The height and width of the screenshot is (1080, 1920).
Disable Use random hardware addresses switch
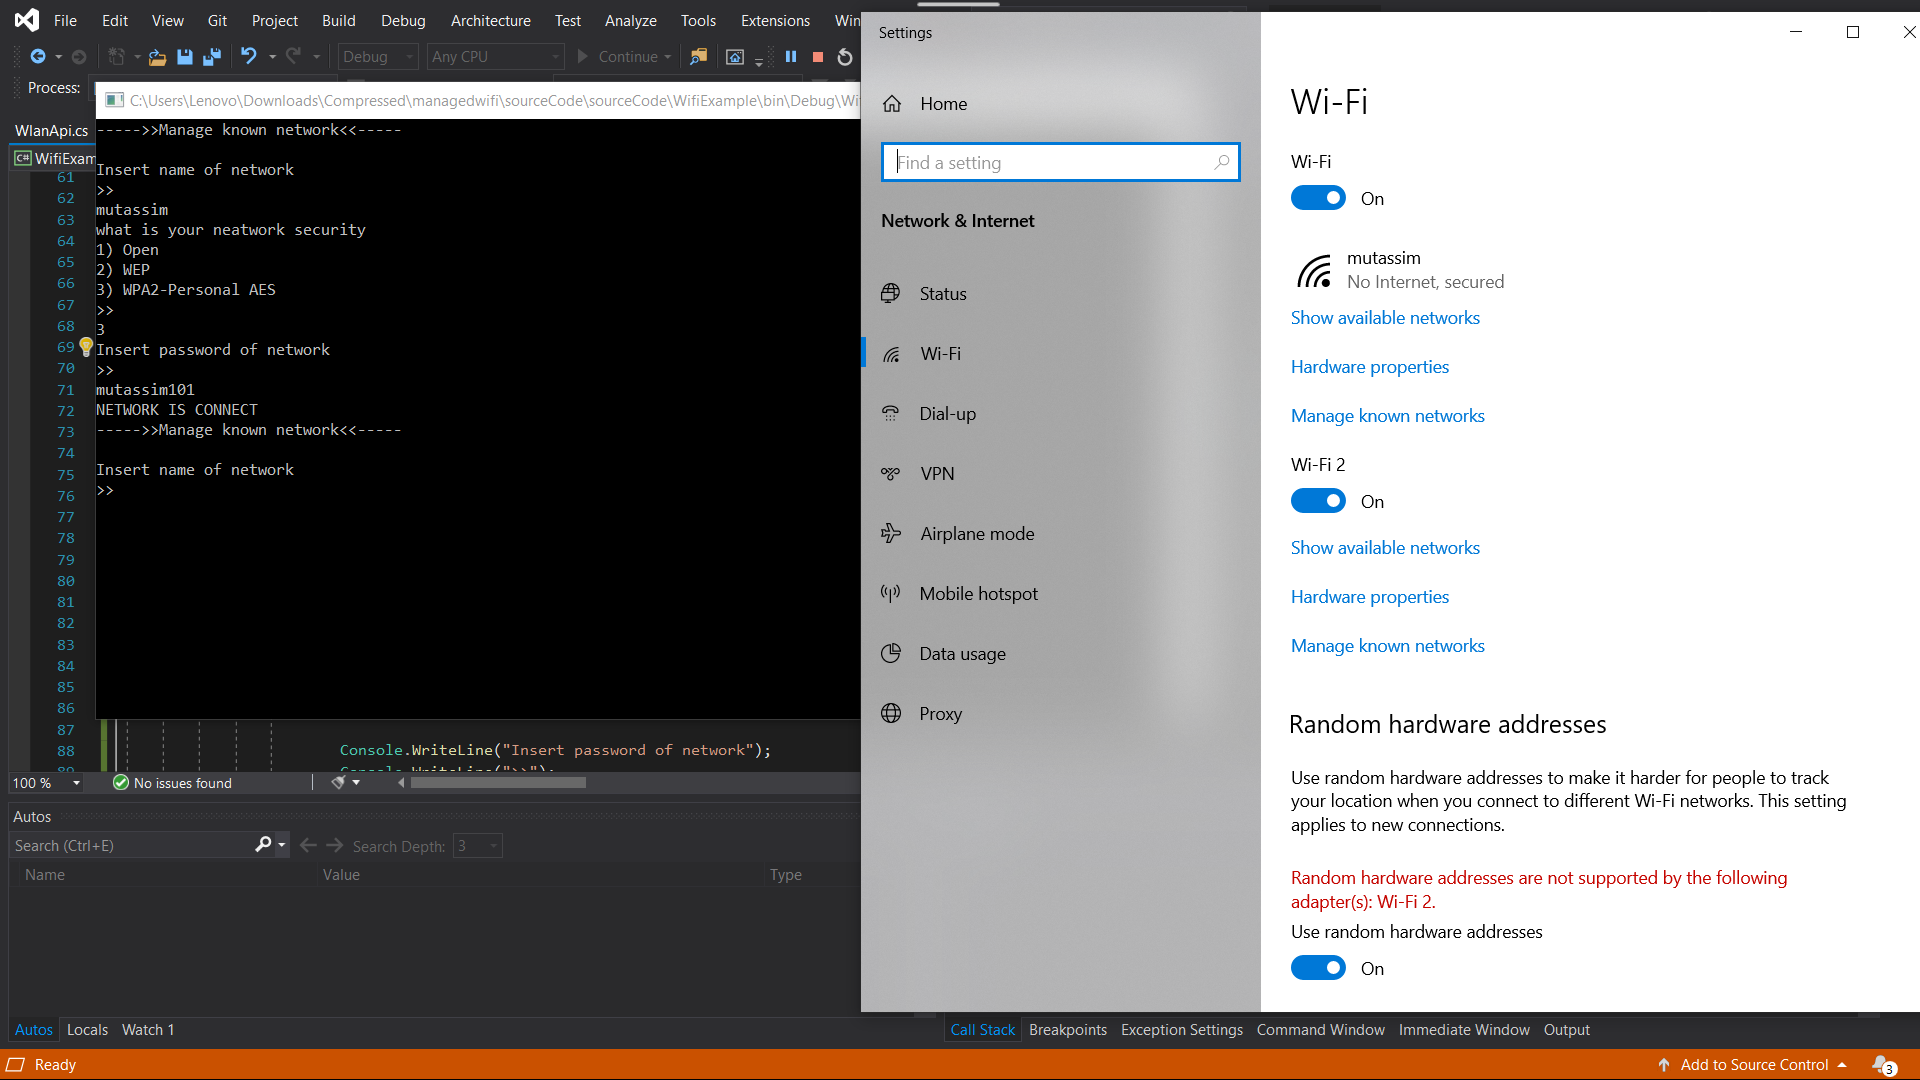pos(1318,968)
